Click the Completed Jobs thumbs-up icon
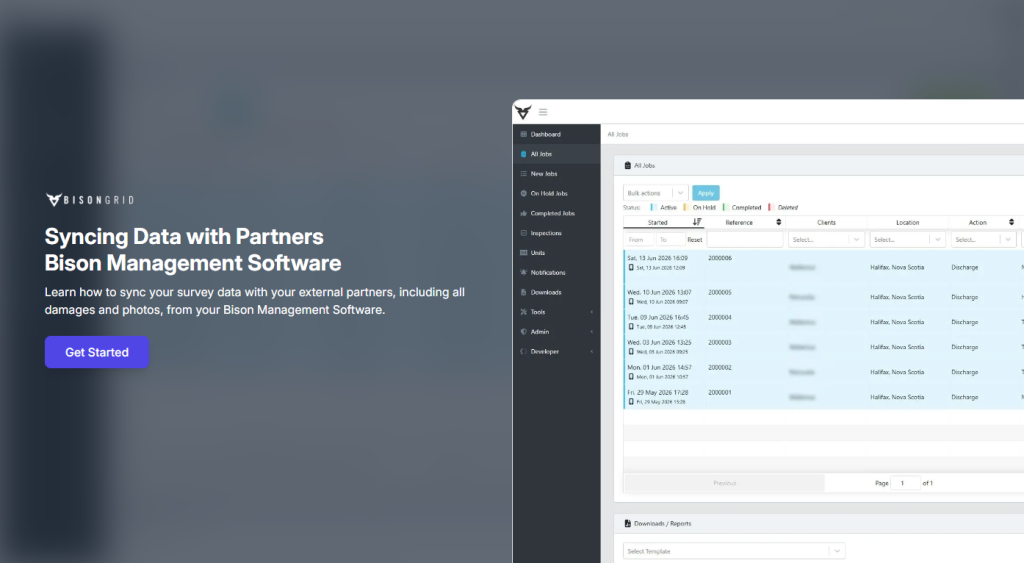 pyautogui.click(x=523, y=213)
